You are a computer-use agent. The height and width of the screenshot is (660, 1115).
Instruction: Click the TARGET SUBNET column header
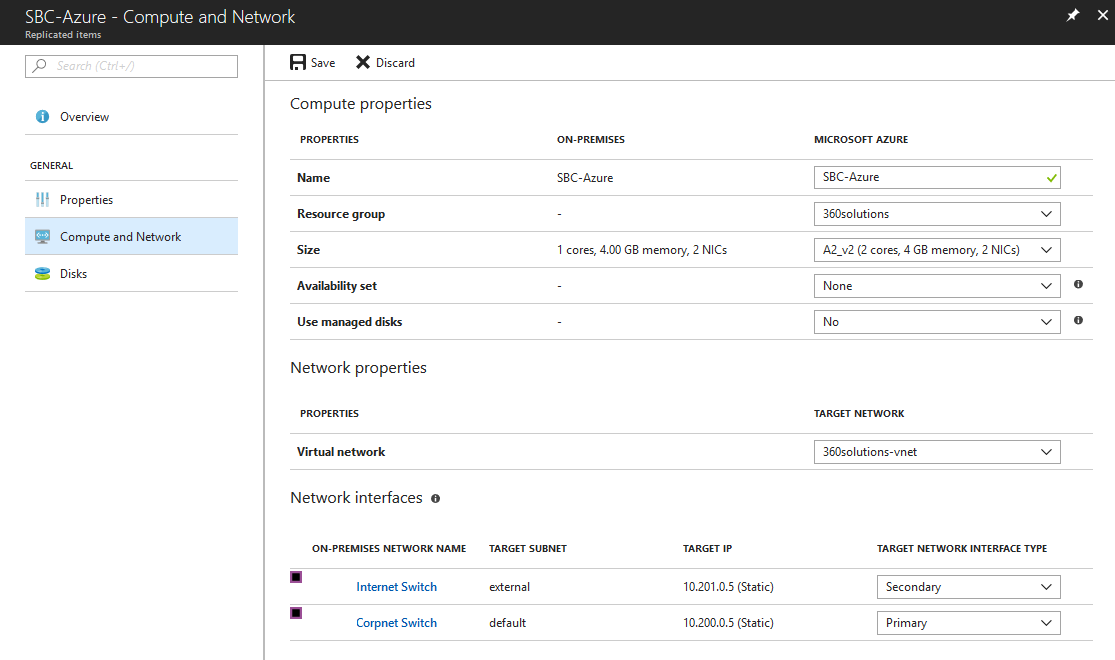(x=528, y=548)
